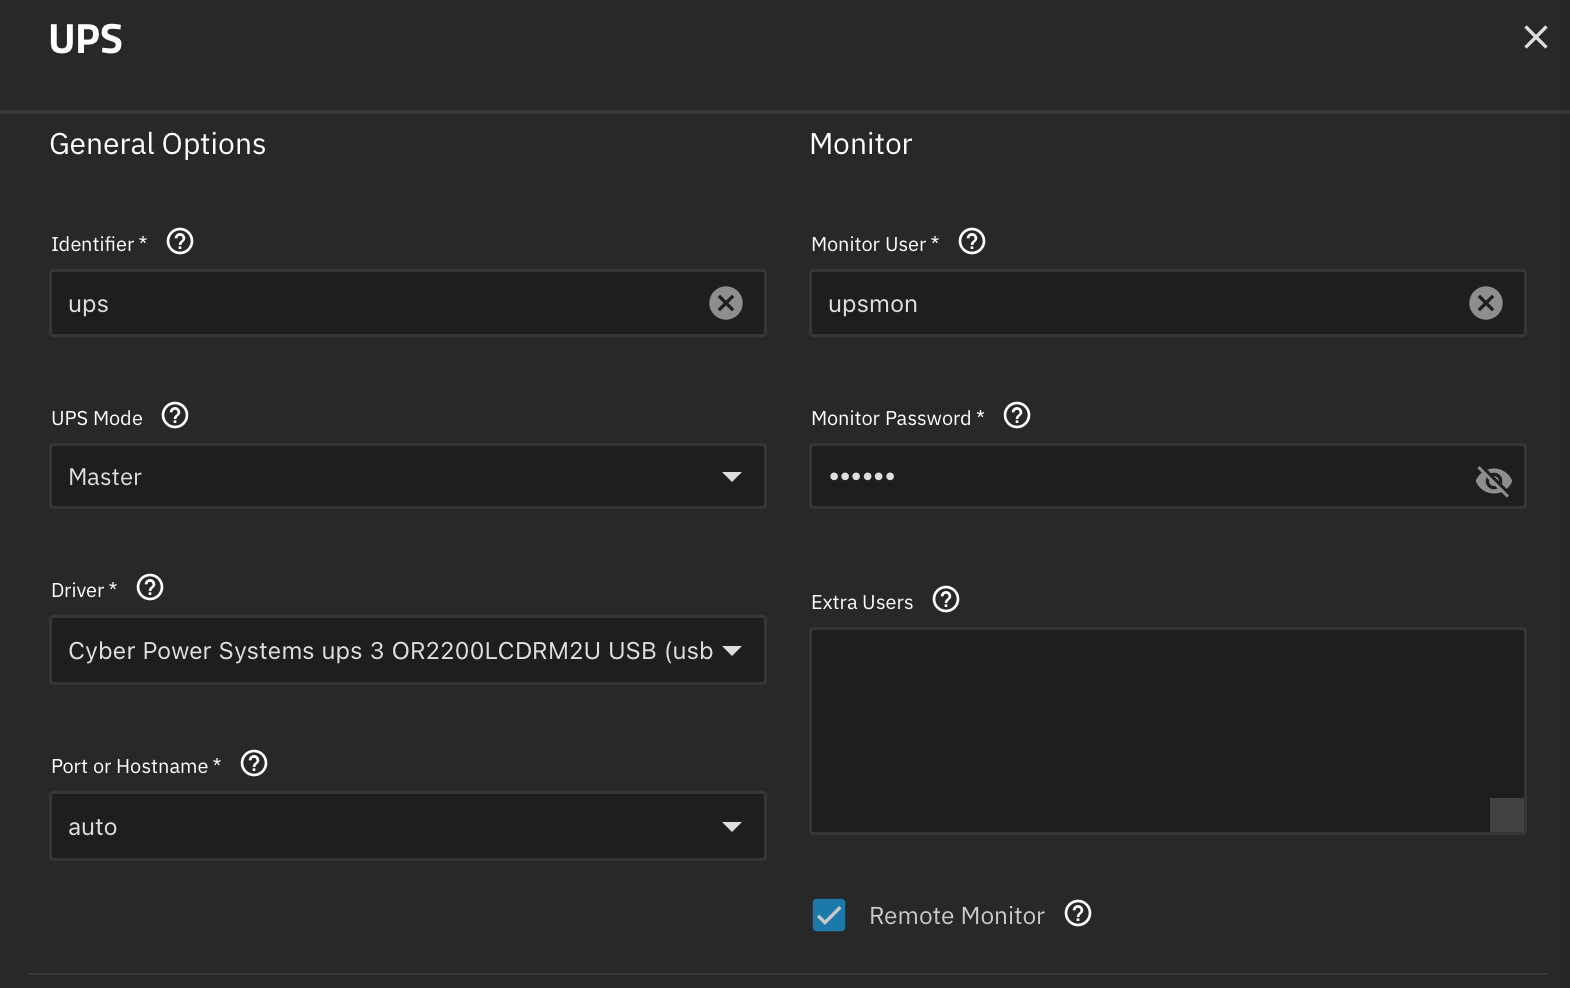Open help for the Identifier field

(180, 242)
